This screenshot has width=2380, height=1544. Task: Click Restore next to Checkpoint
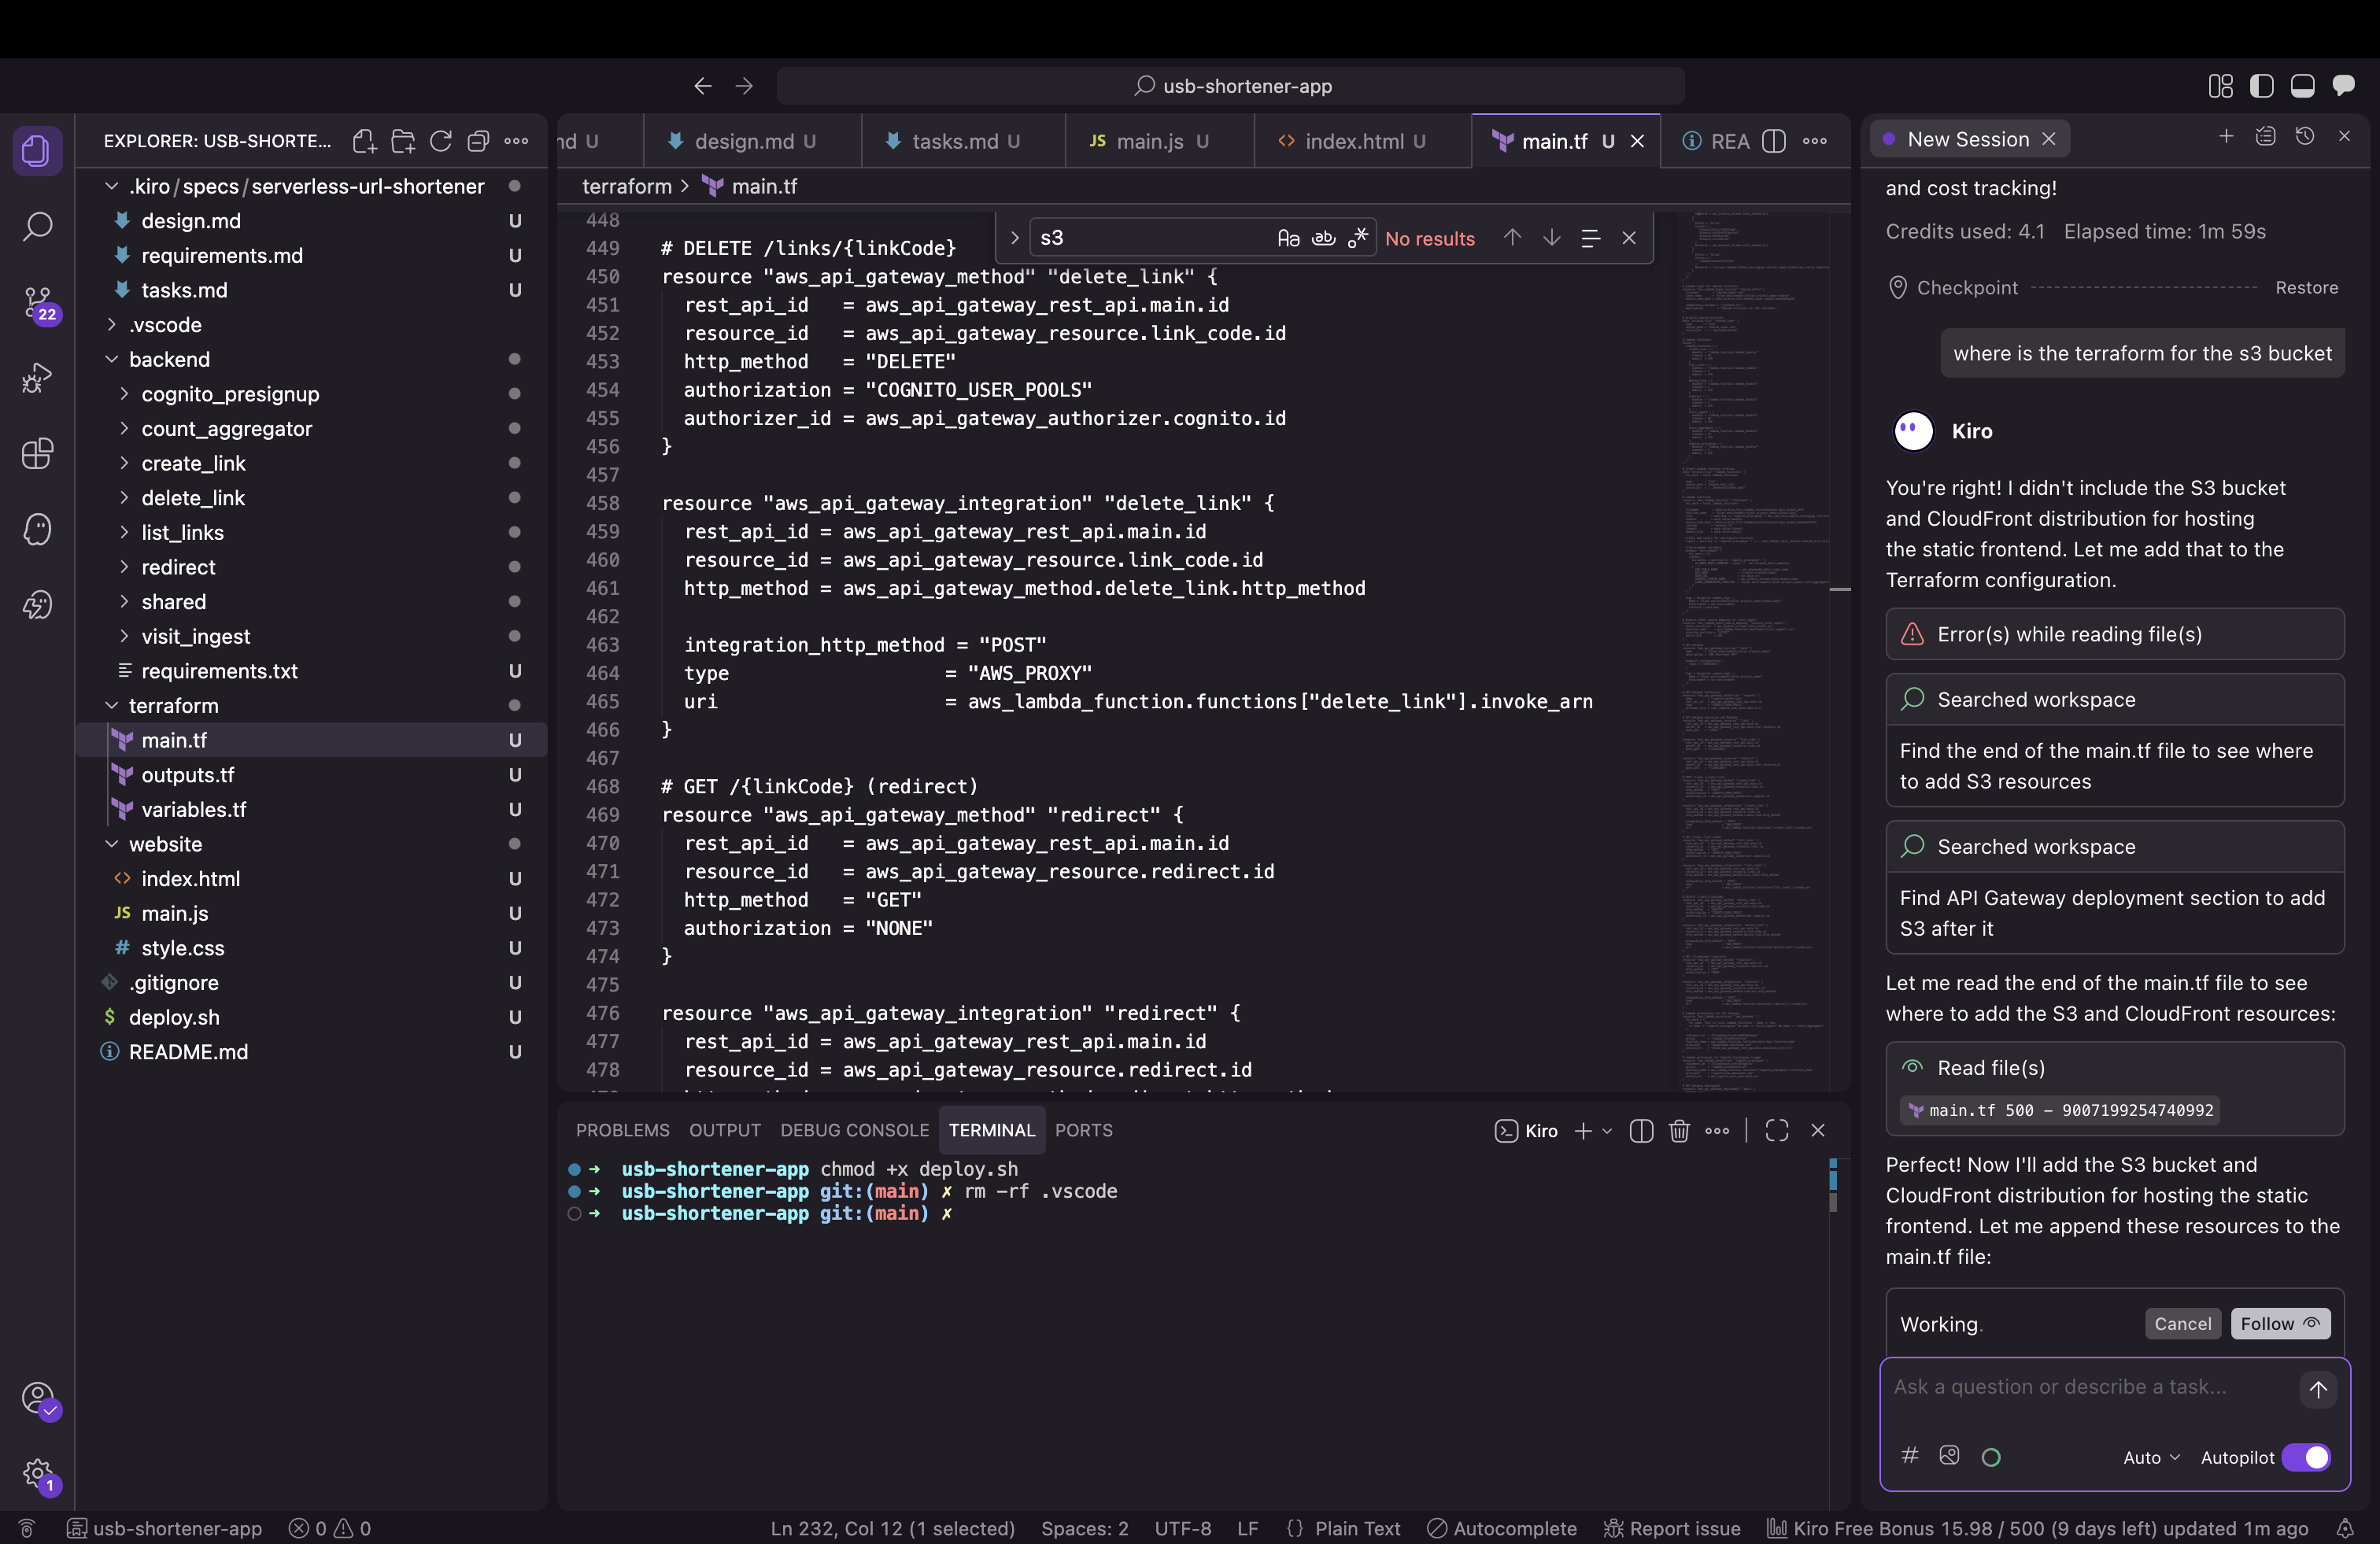pyautogui.click(x=2307, y=288)
